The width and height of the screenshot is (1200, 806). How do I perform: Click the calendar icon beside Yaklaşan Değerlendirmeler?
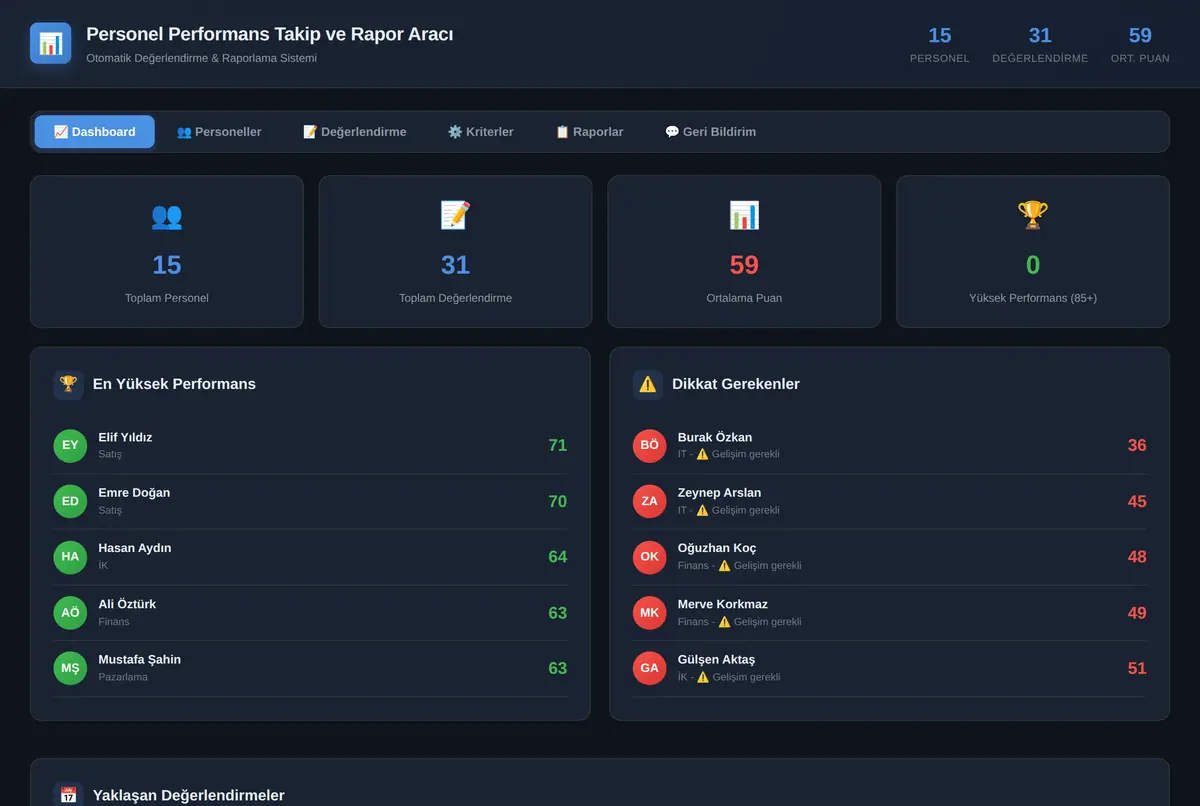[68, 795]
